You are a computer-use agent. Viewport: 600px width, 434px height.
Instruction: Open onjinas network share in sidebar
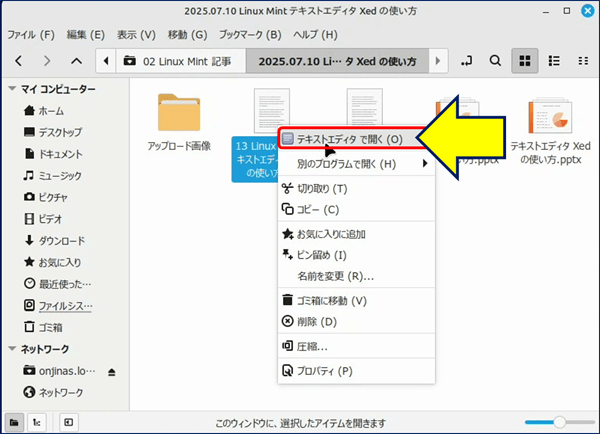tap(59, 371)
